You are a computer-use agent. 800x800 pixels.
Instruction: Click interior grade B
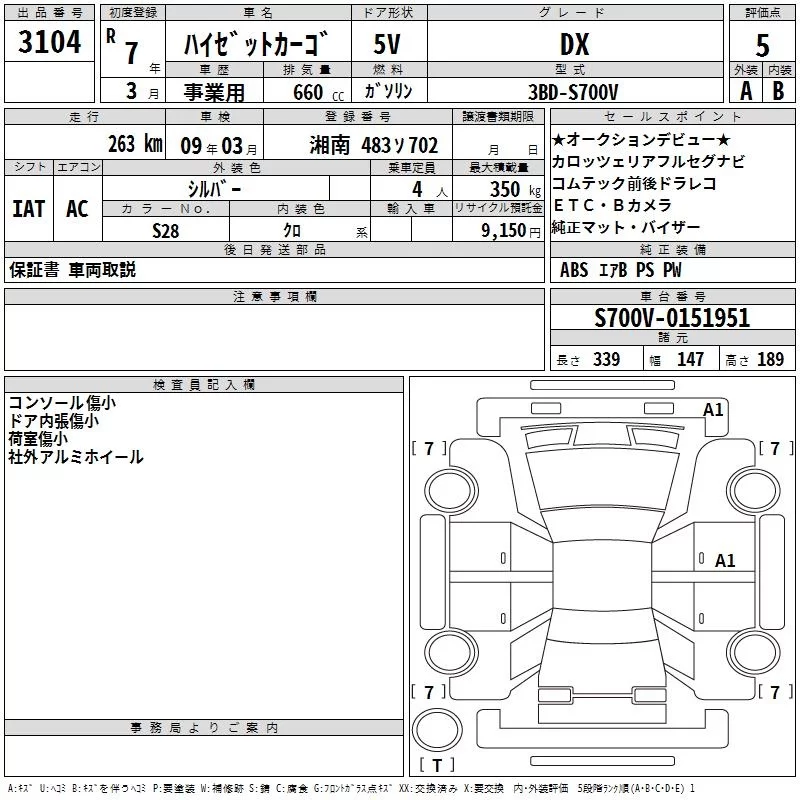pos(779,90)
